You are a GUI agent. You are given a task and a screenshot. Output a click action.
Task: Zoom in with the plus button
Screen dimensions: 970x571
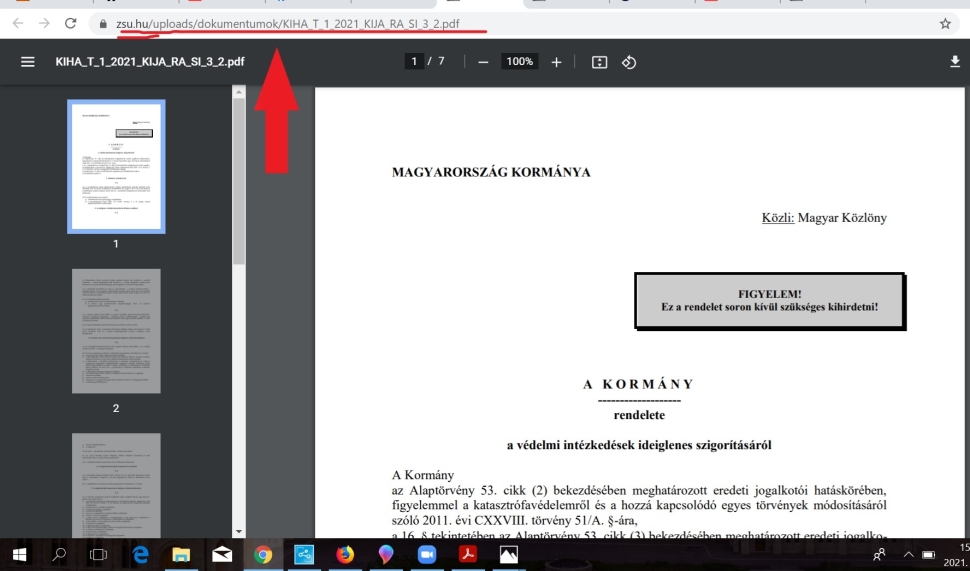coord(556,62)
